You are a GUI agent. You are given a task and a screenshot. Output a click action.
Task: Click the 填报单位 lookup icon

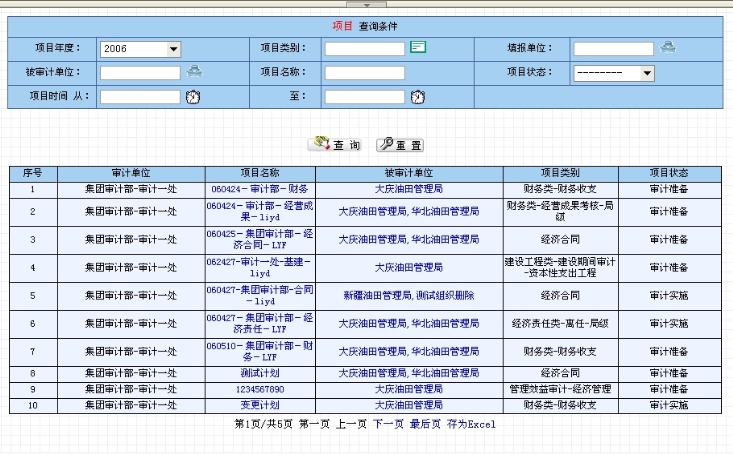point(668,47)
